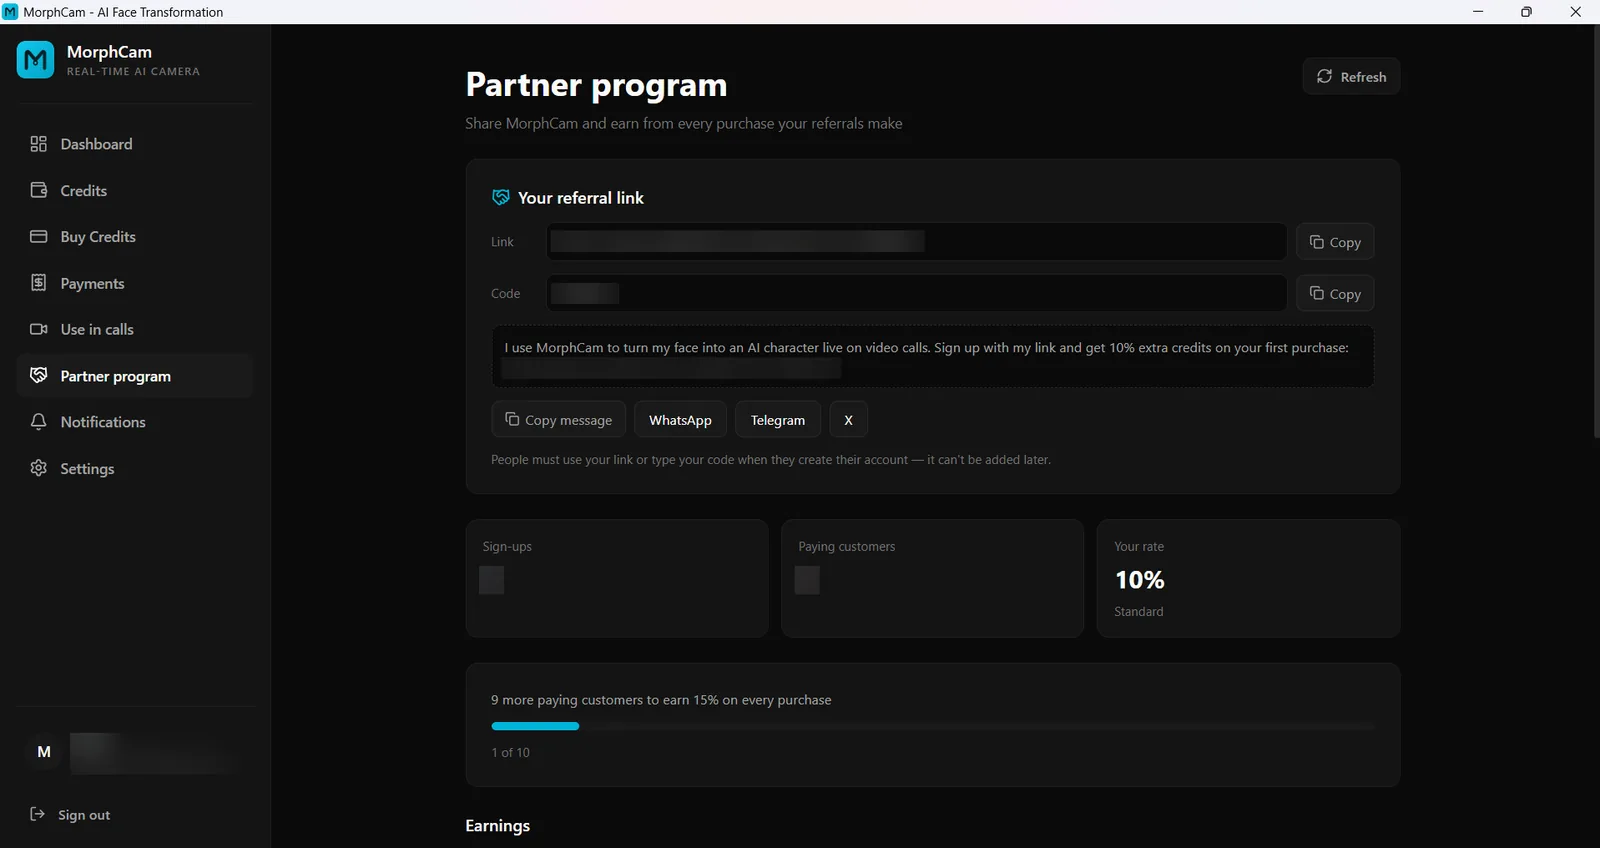The height and width of the screenshot is (848, 1600).
Task: Click the Your rate 10% card
Action: [1248, 578]
